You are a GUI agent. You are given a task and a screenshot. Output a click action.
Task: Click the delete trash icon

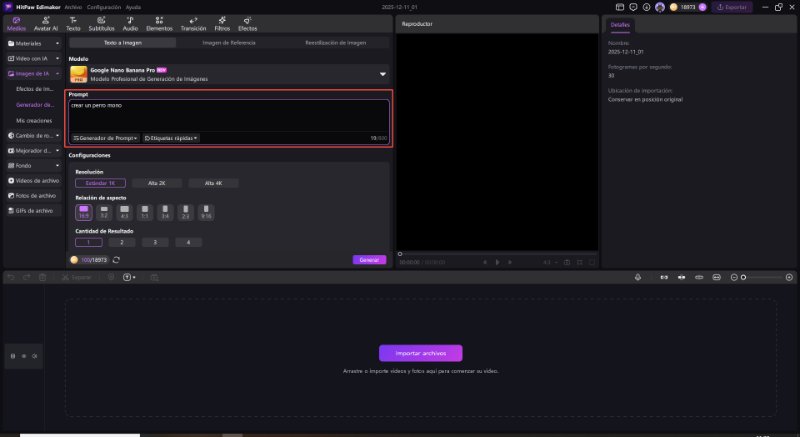(43, 277)
